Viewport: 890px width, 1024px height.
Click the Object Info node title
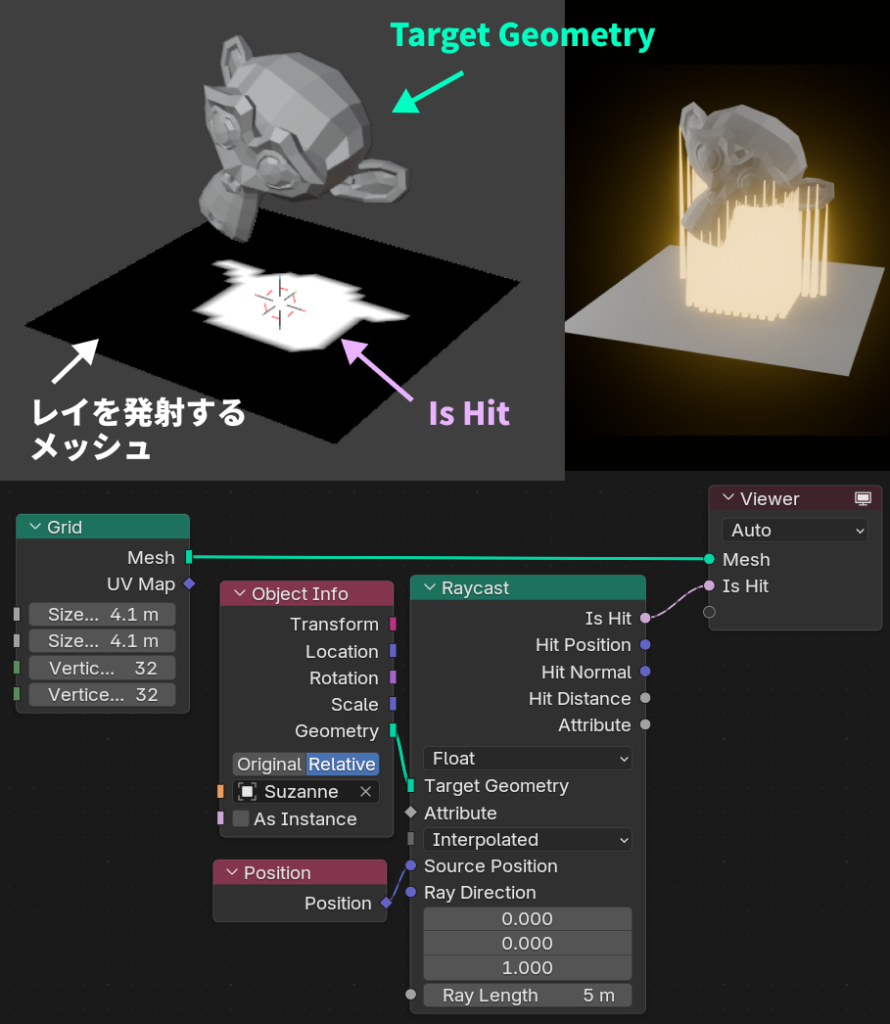coord(300,594)
